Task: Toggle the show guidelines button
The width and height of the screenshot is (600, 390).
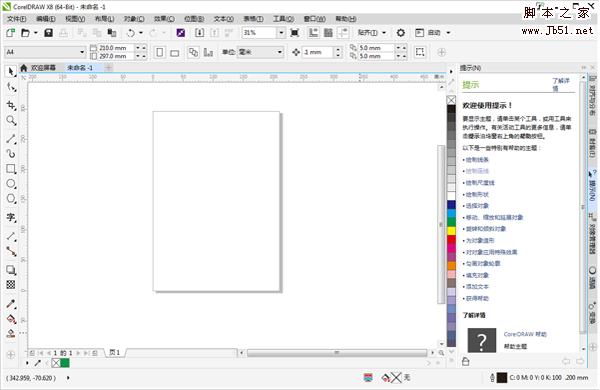Action: [x=343, y=33]
